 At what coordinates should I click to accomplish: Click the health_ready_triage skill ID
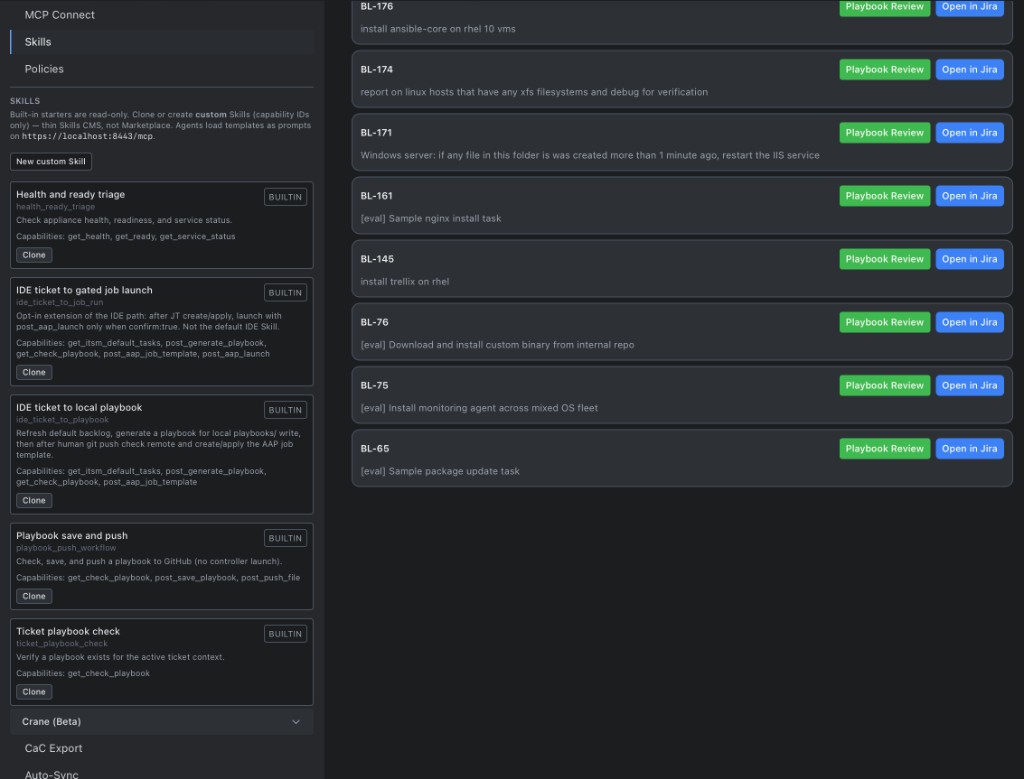click(x=56, y=206)
